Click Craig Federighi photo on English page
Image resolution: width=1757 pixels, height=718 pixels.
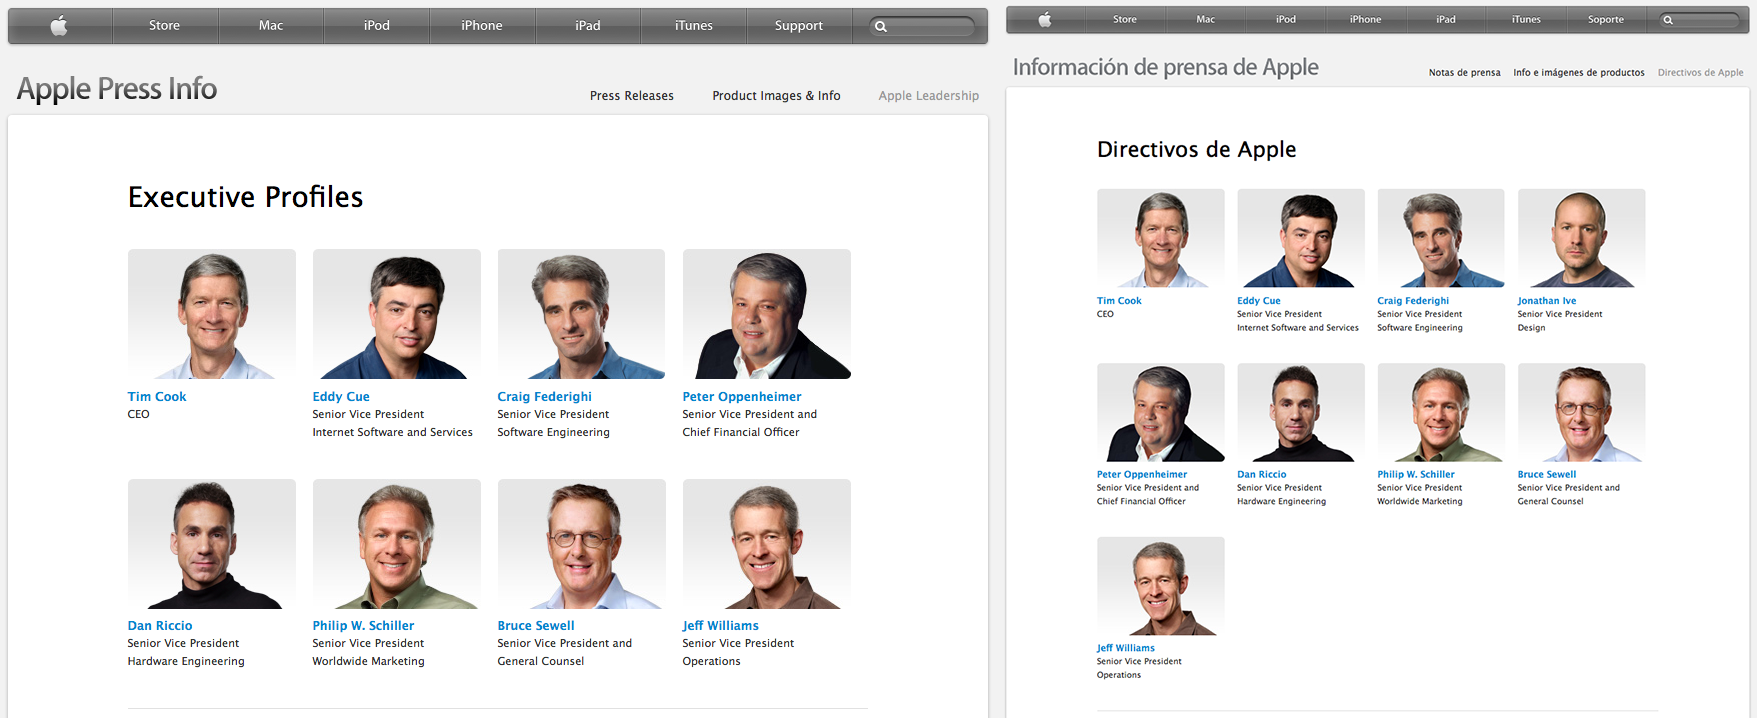[x=581, y=314]
